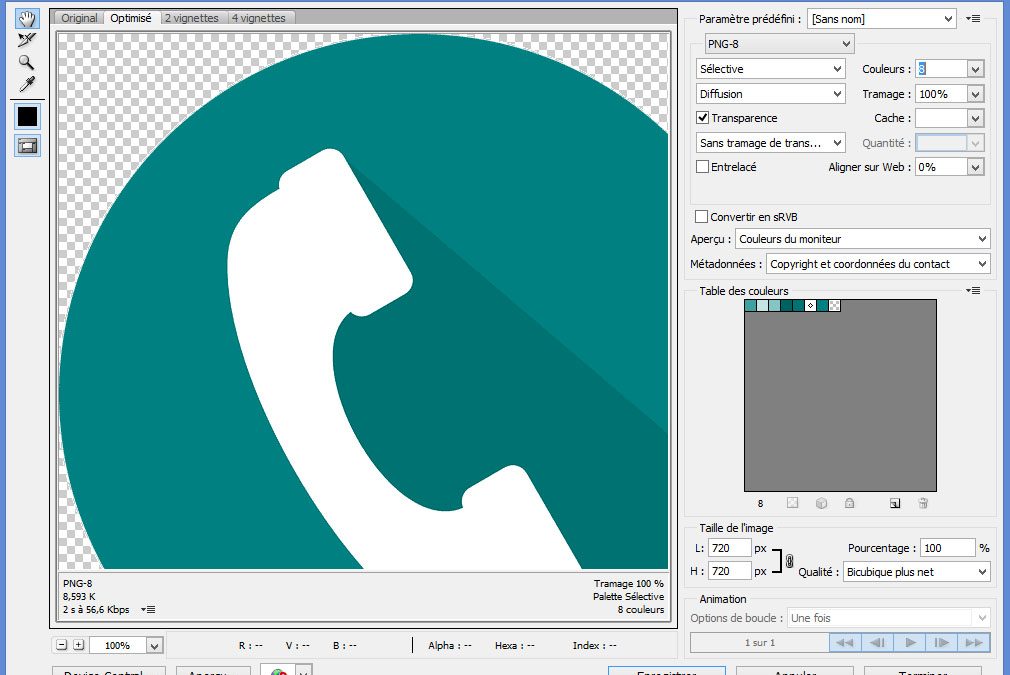Select the Zoom magnifier tool
The height and width of the screenshot is (675, 1010).
[x=27, y=62]
